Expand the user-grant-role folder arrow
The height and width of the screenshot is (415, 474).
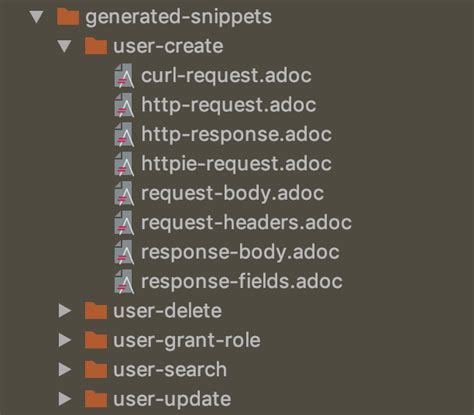click(65, 340)
